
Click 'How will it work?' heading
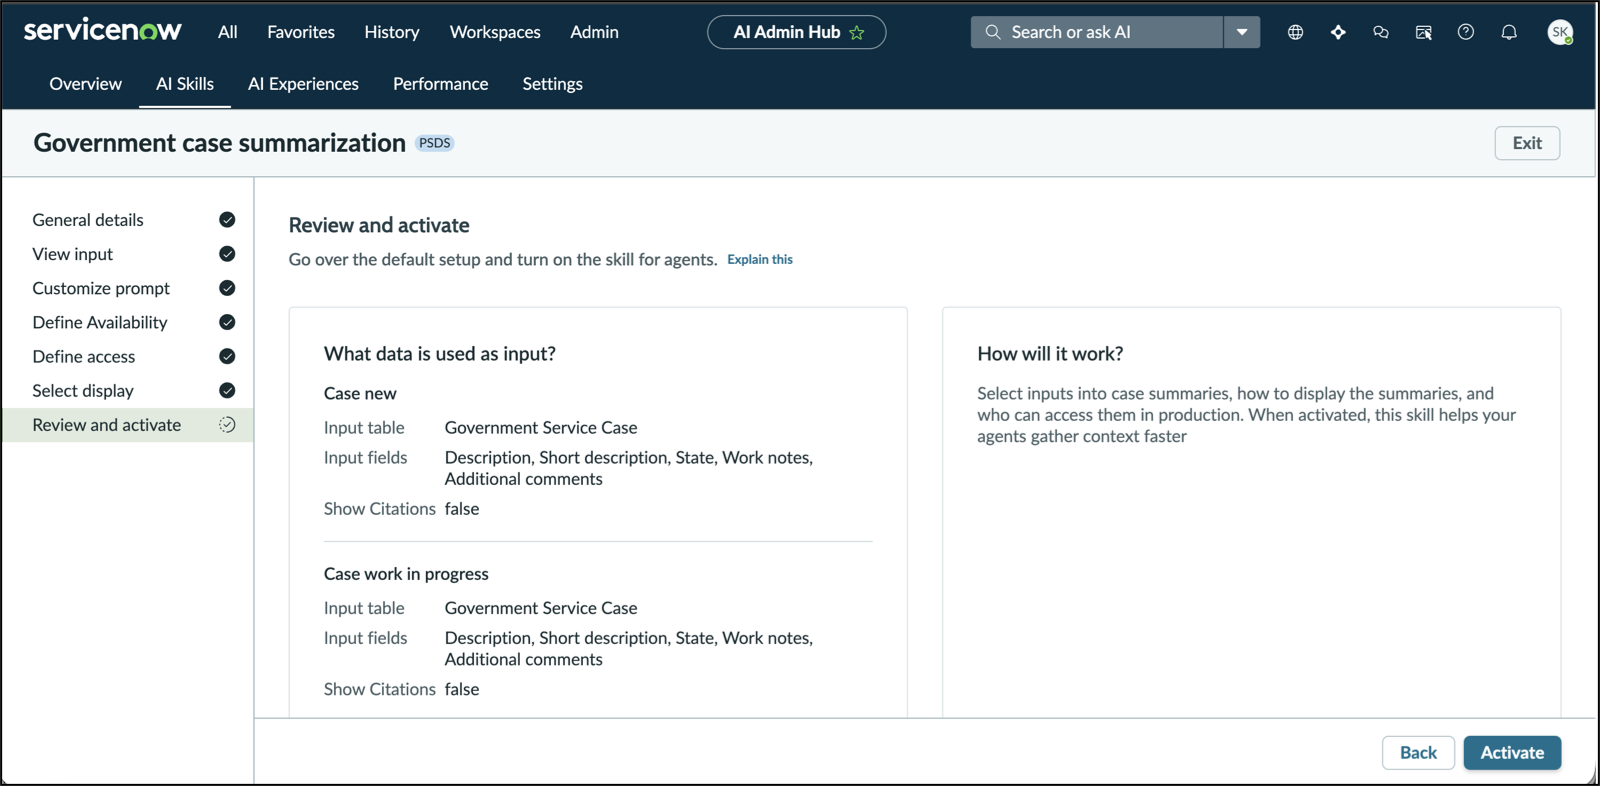[1050, 354]
